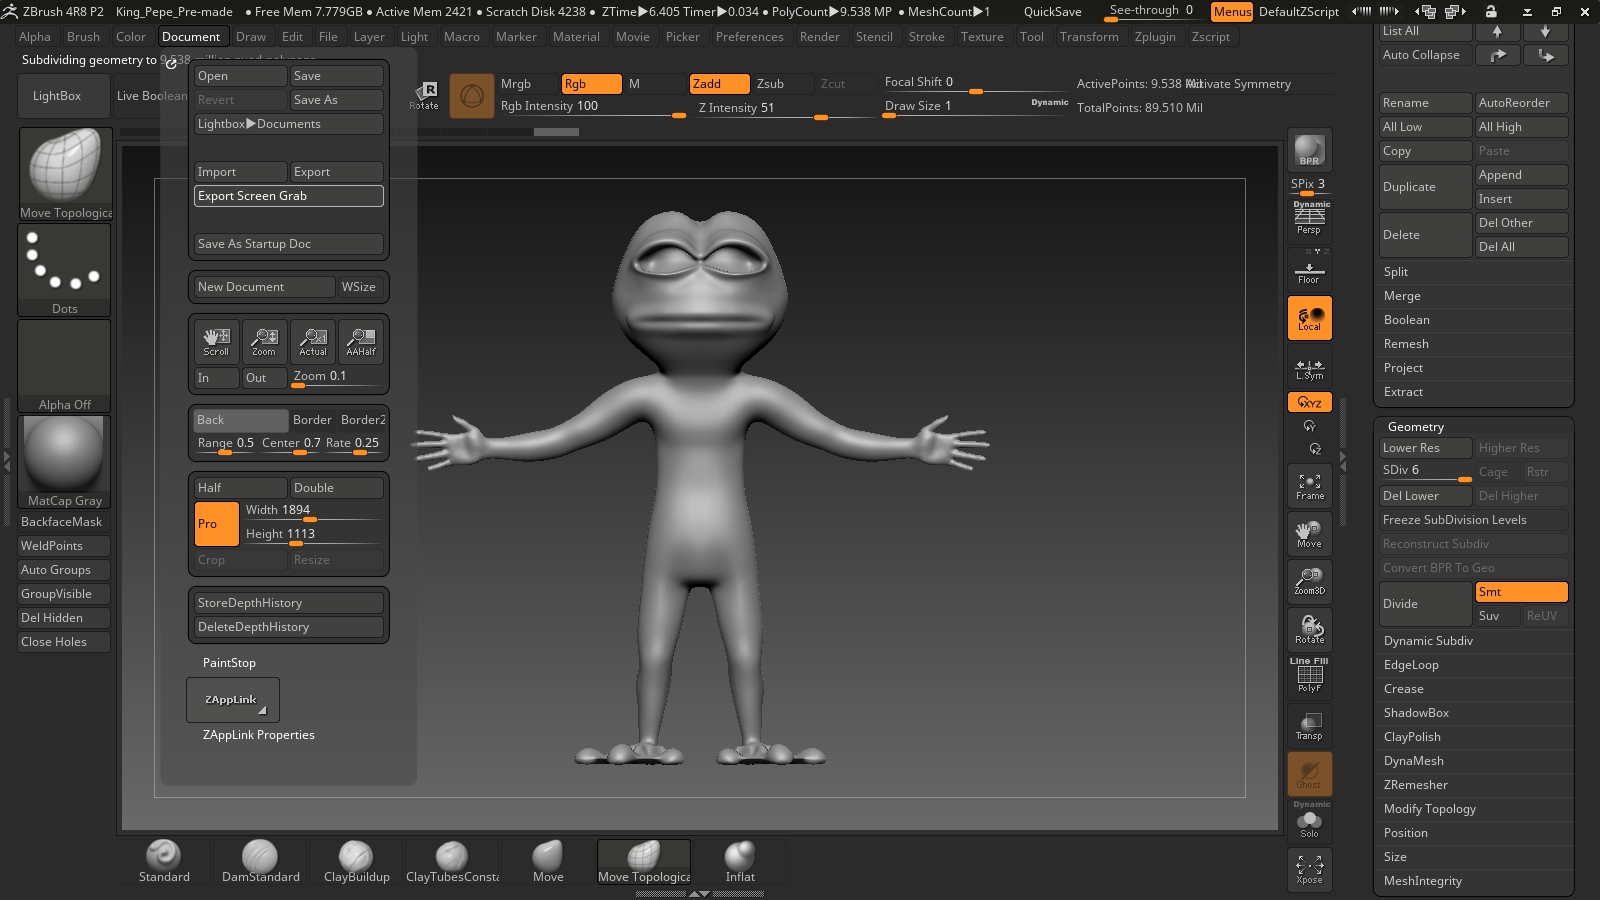1600x900 pixels.
Task: Toggle Rgb painting mode
Action: 591,84
